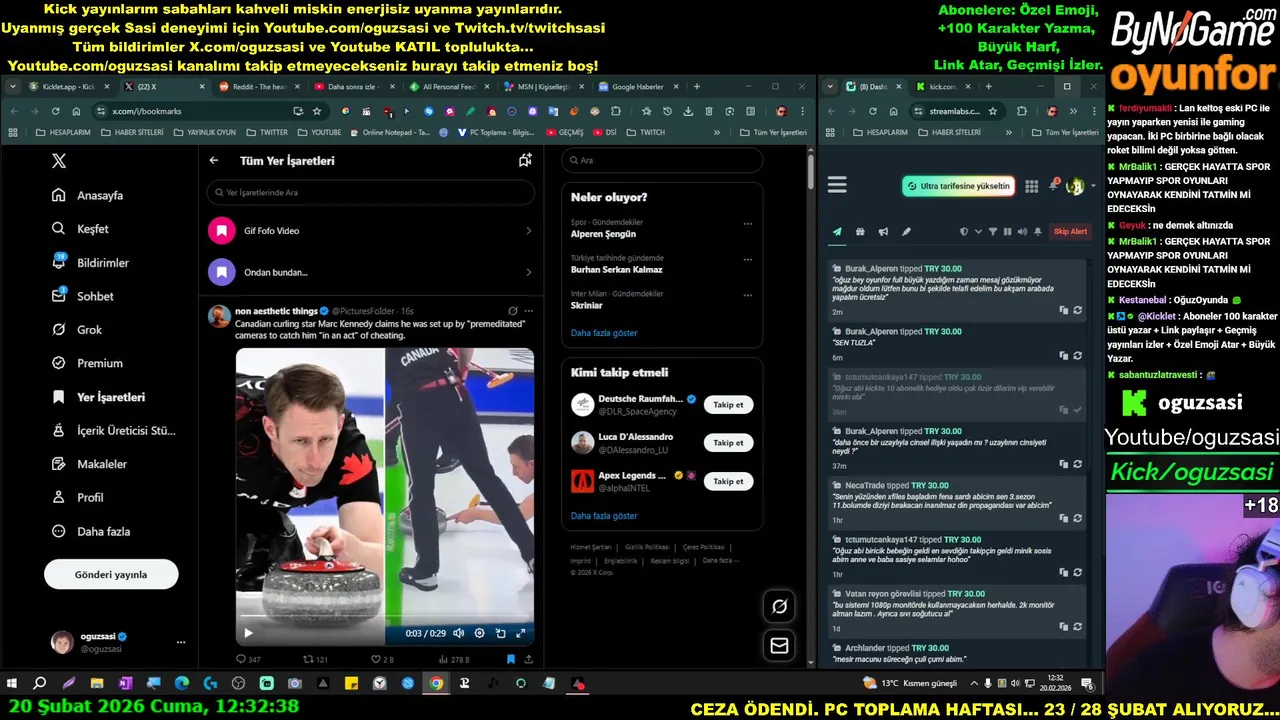Mute the curling video volume
The height and width of the screenshot is (720, 1280).
[x=458, y=633]
